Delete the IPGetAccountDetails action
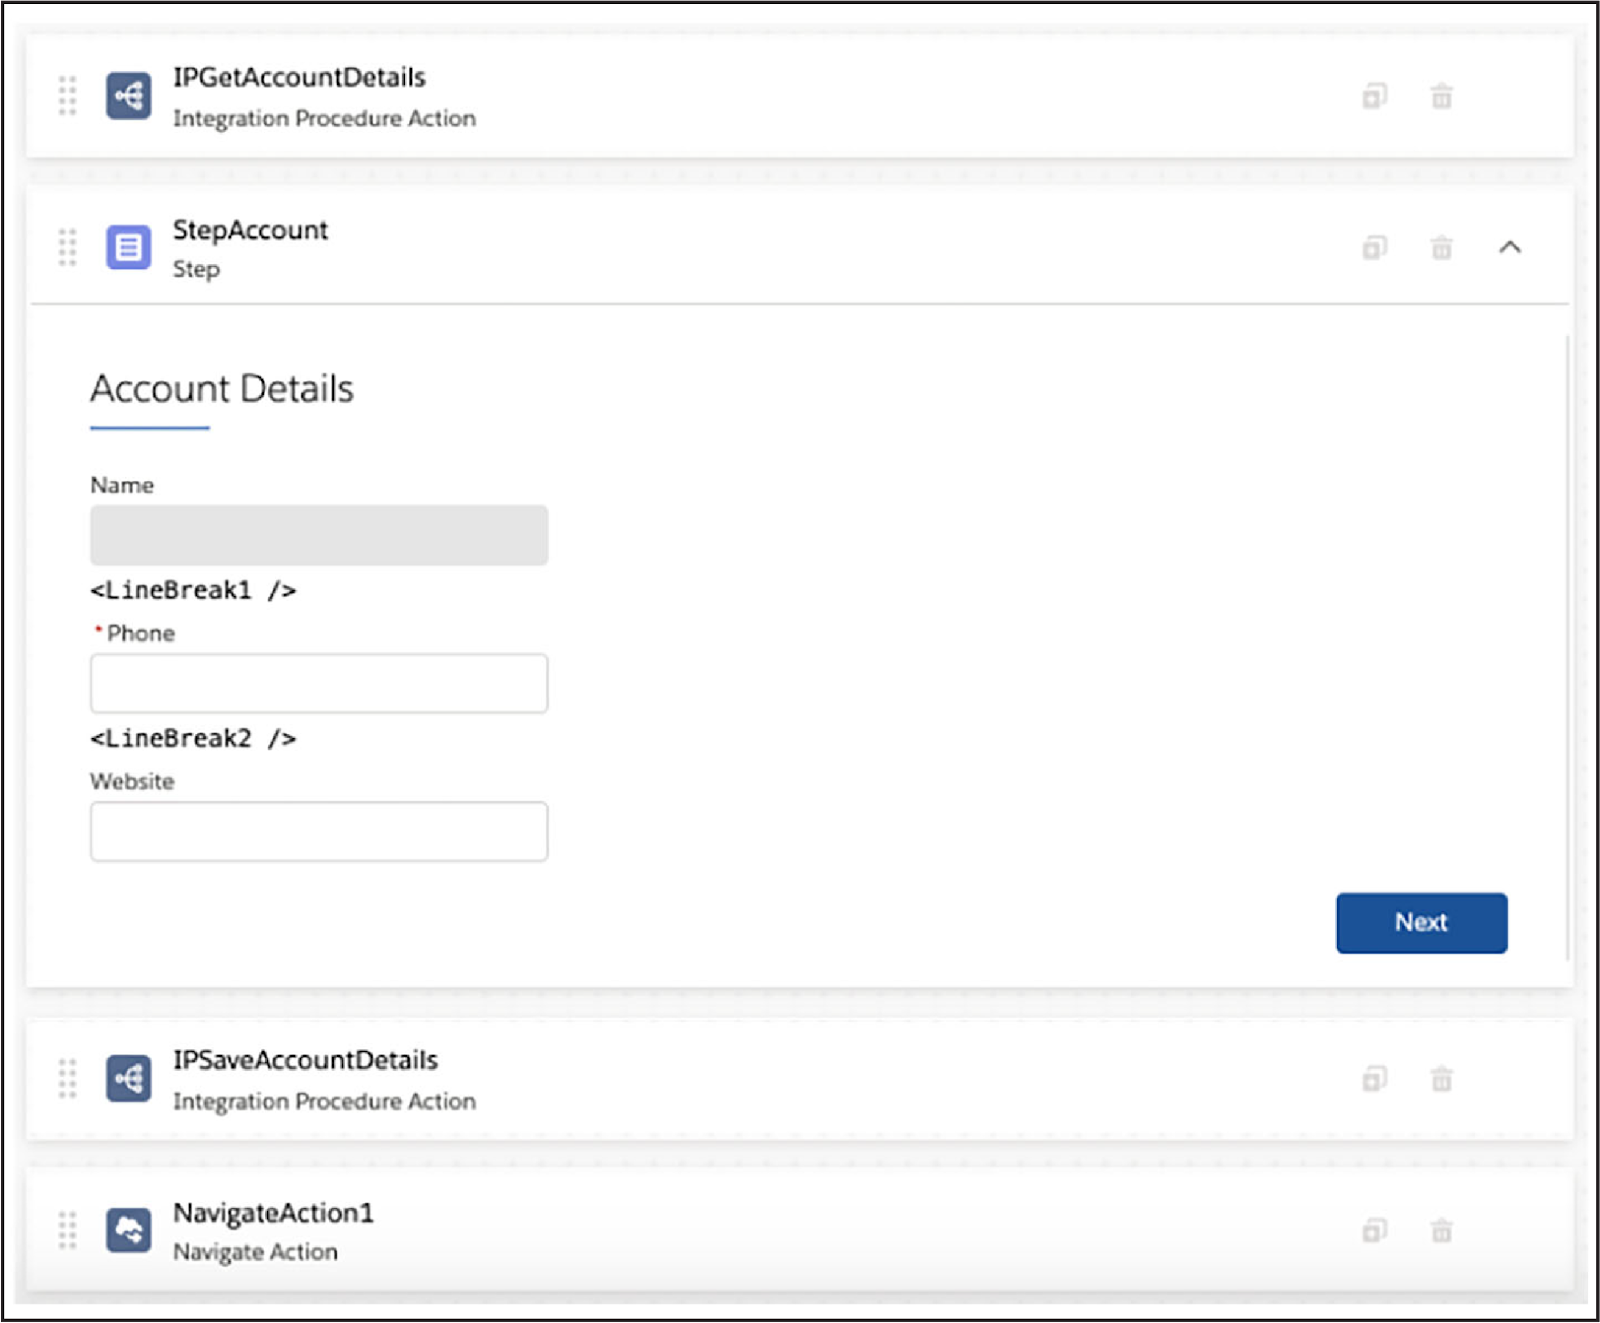 [1441, 96]
